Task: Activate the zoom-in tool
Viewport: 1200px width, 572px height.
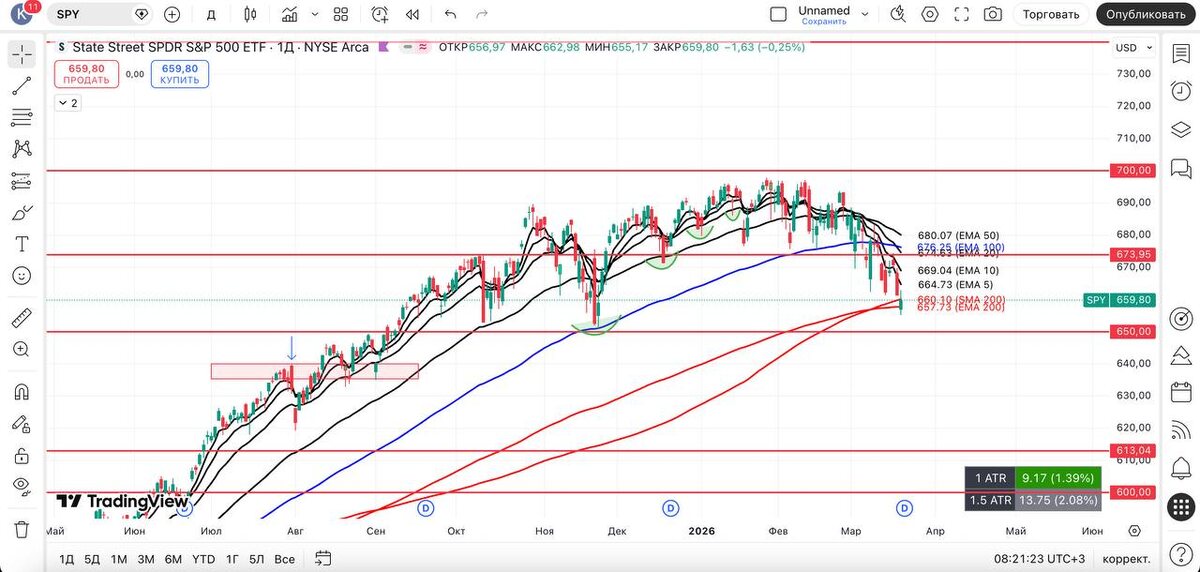Action: (22, 349)
